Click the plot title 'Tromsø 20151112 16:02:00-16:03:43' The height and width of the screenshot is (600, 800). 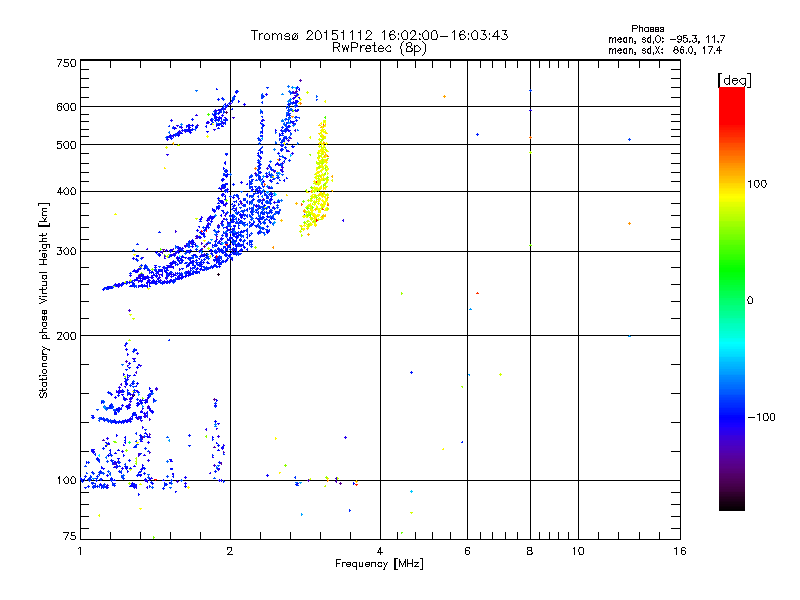(379, 35)
